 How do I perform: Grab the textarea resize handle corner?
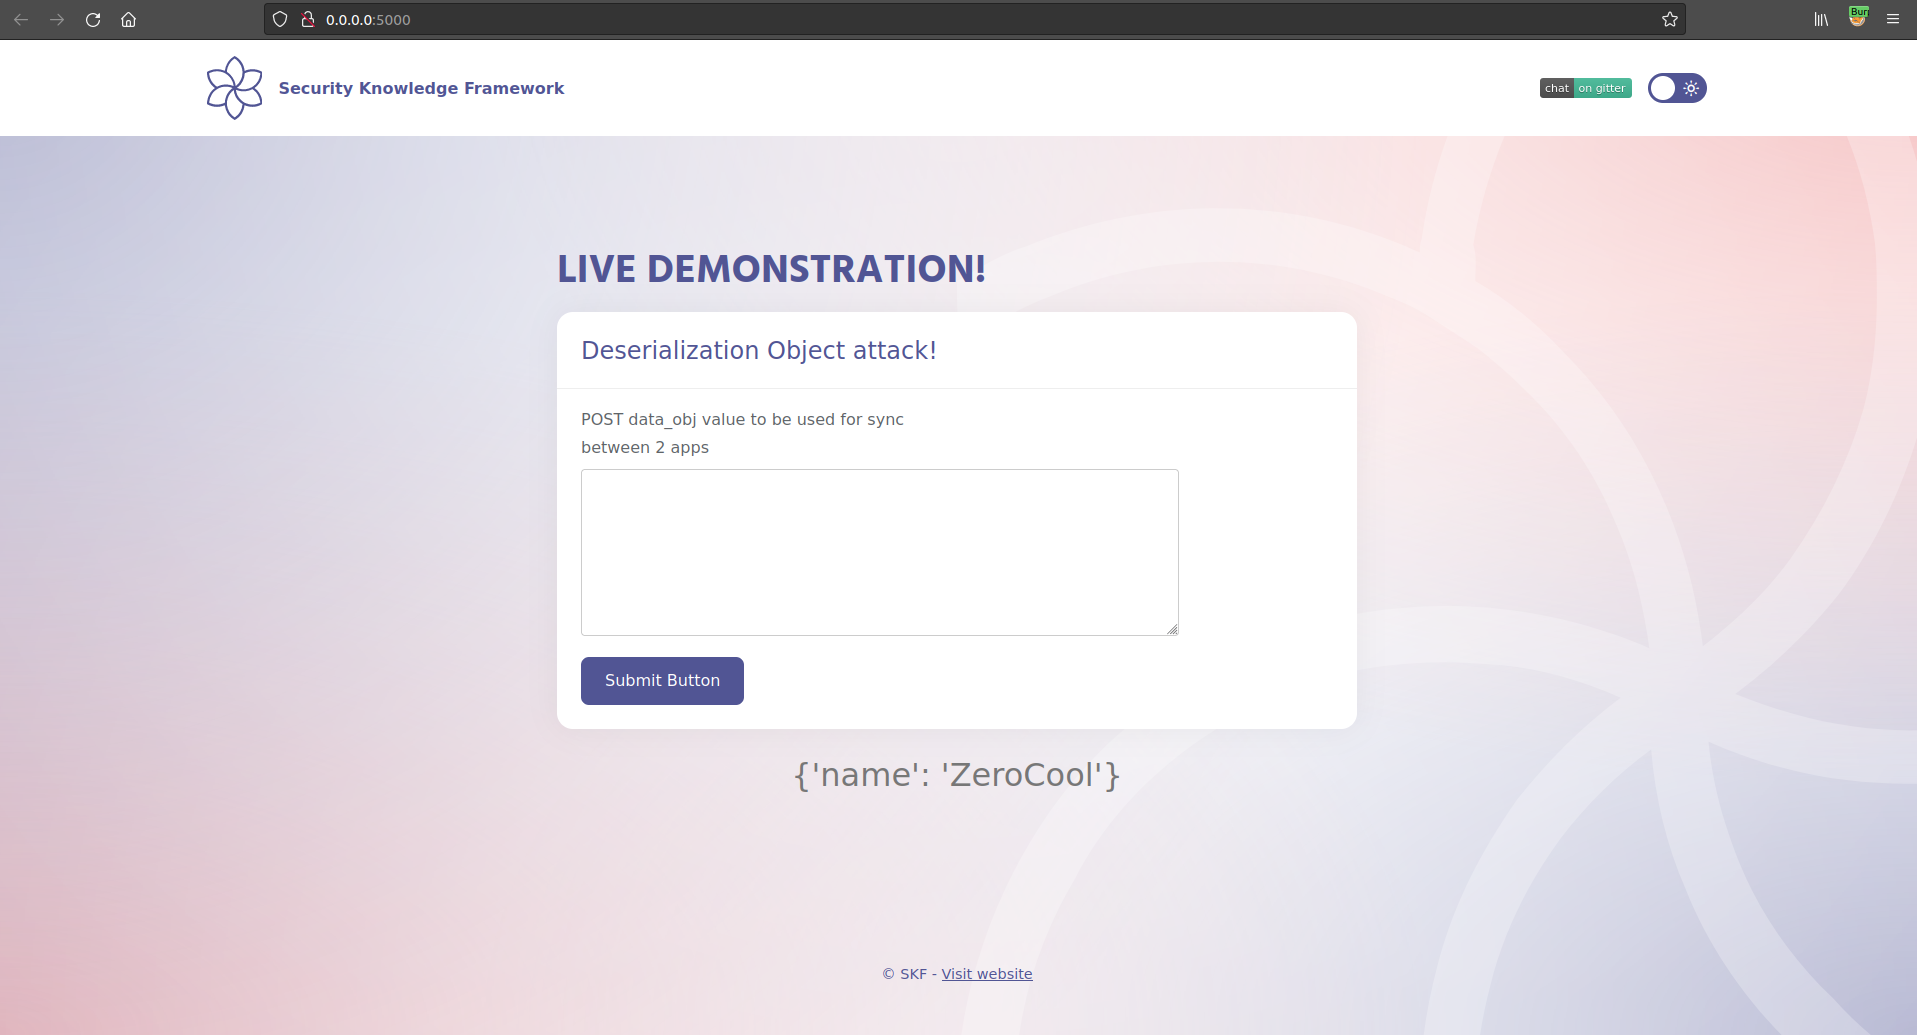tap(1172, 629)
